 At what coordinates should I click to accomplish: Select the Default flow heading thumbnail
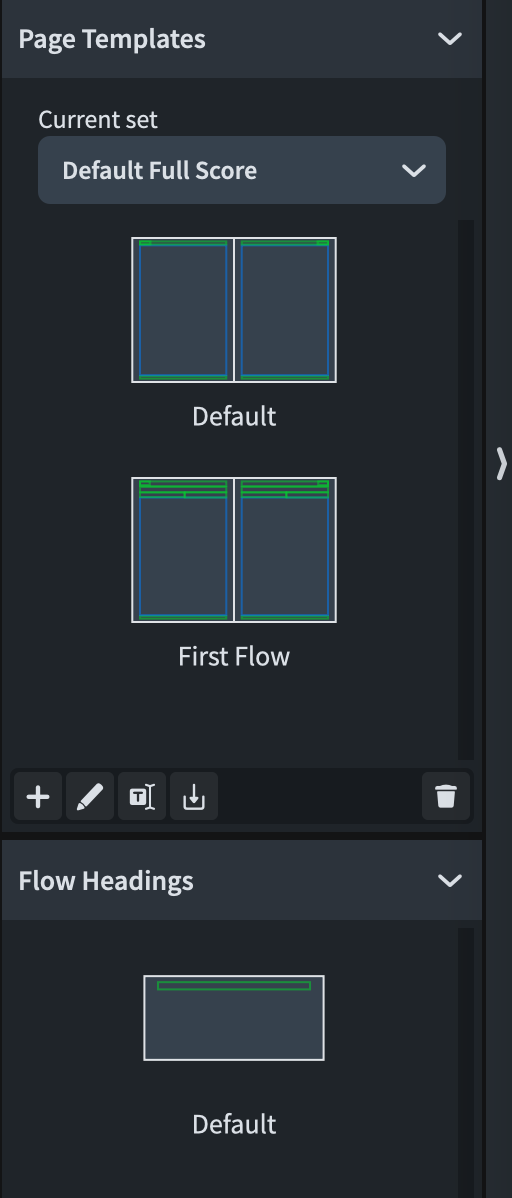point(234,1018)
